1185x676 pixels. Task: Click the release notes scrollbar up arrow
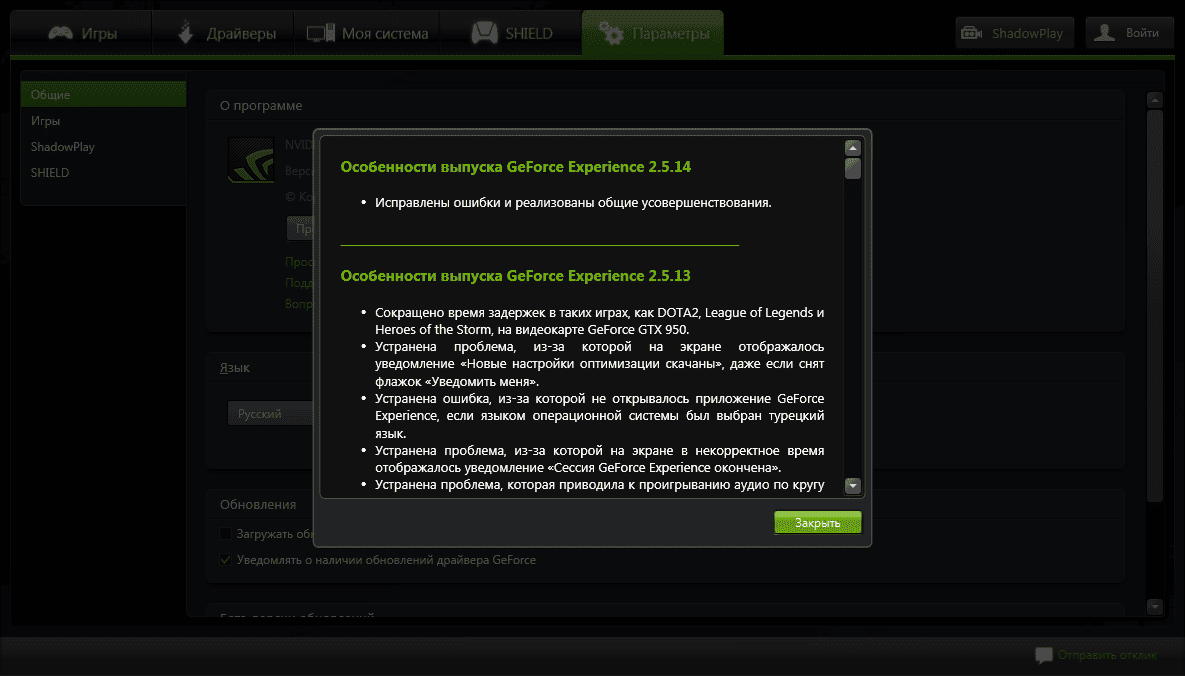pos(852,147)
